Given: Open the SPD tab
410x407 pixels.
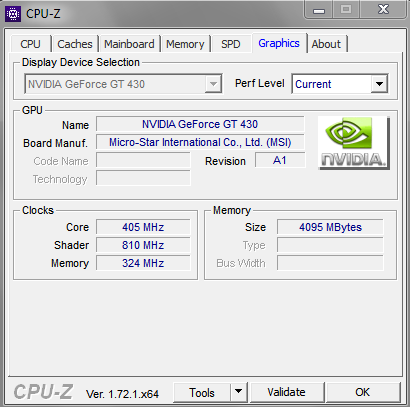Looking at the screenshot, I should coord(231,44).
